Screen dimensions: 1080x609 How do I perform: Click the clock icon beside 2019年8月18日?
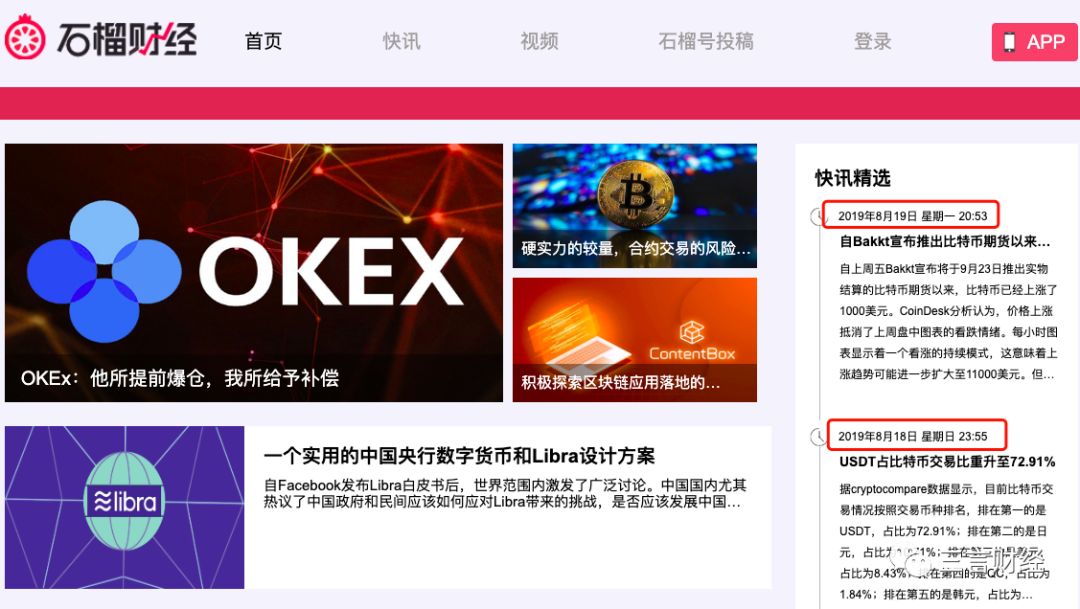[x=818, y=437]
